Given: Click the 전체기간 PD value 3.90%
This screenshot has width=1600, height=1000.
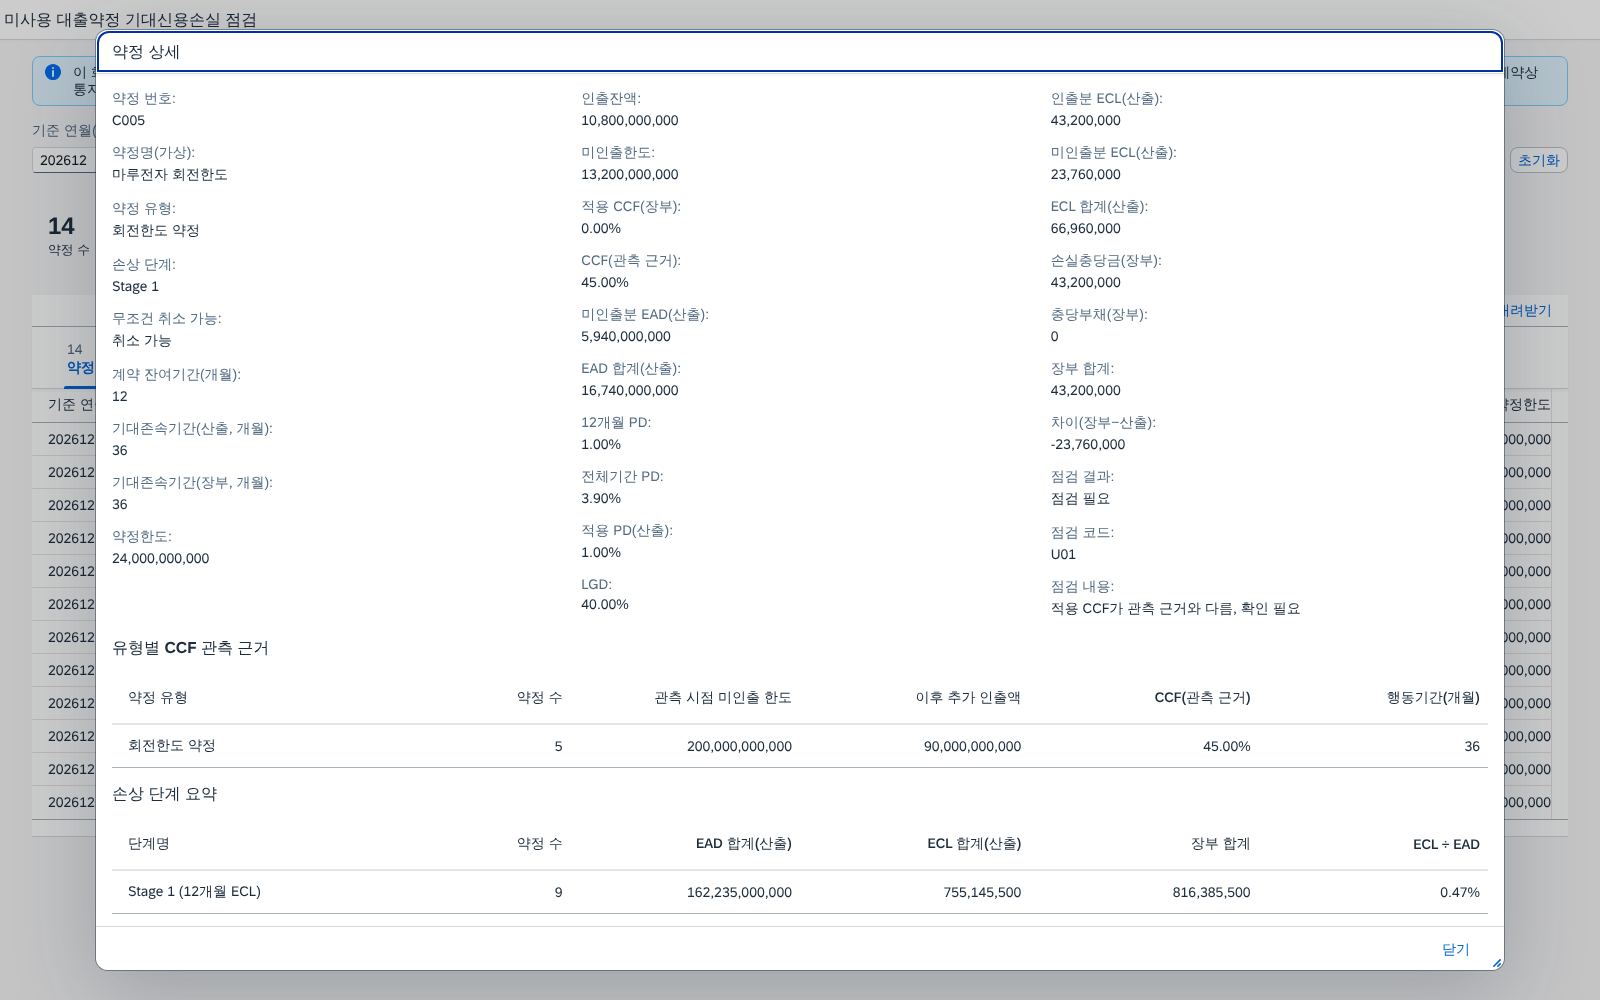Looking at the screenshot, I should tap(601, 498).
